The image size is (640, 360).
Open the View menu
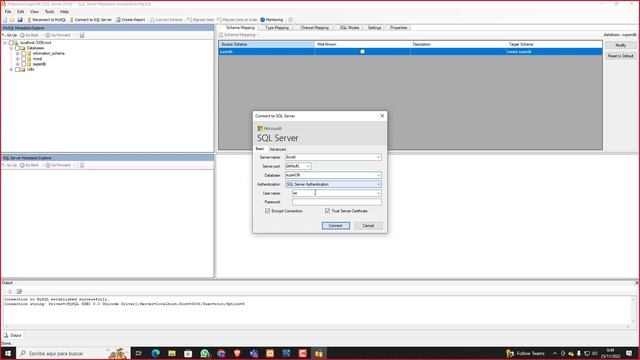pyautogui.click(x=34, y=11)
